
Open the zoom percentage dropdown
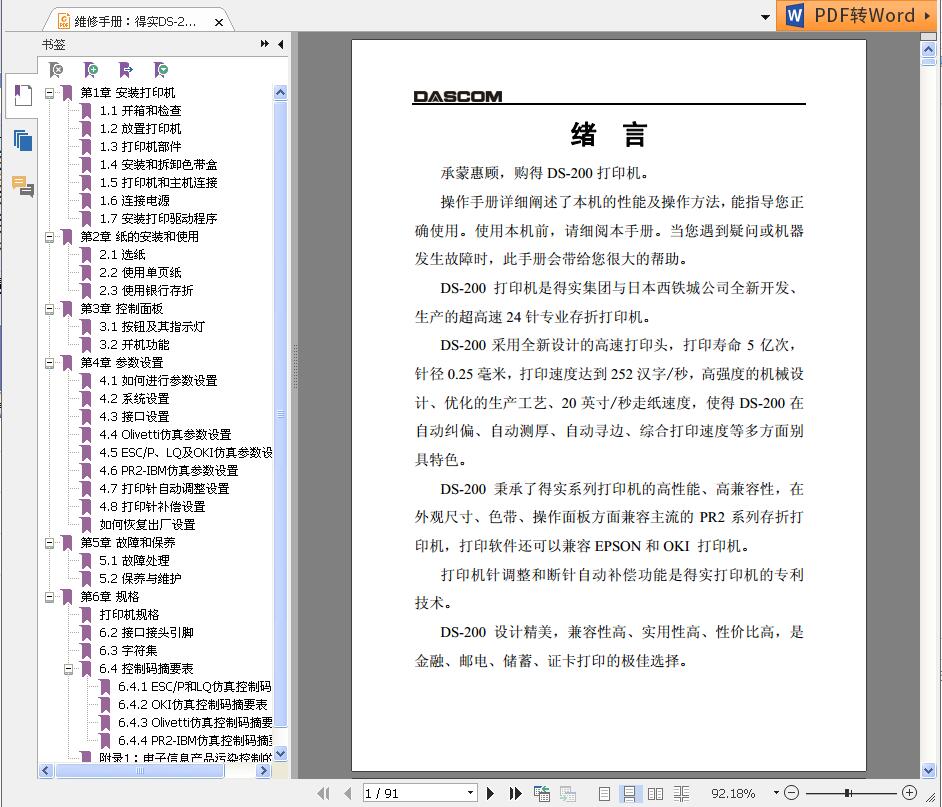click(x=776, y=793)
